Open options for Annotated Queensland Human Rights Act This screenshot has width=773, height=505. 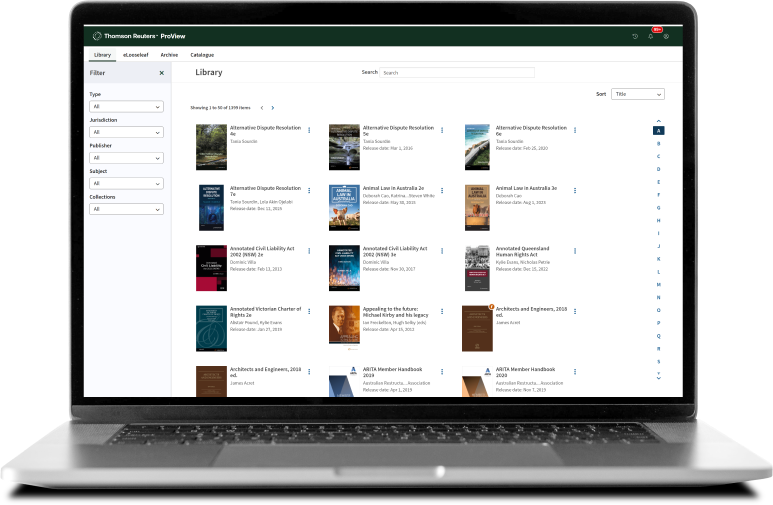click(x=575, y=251)
